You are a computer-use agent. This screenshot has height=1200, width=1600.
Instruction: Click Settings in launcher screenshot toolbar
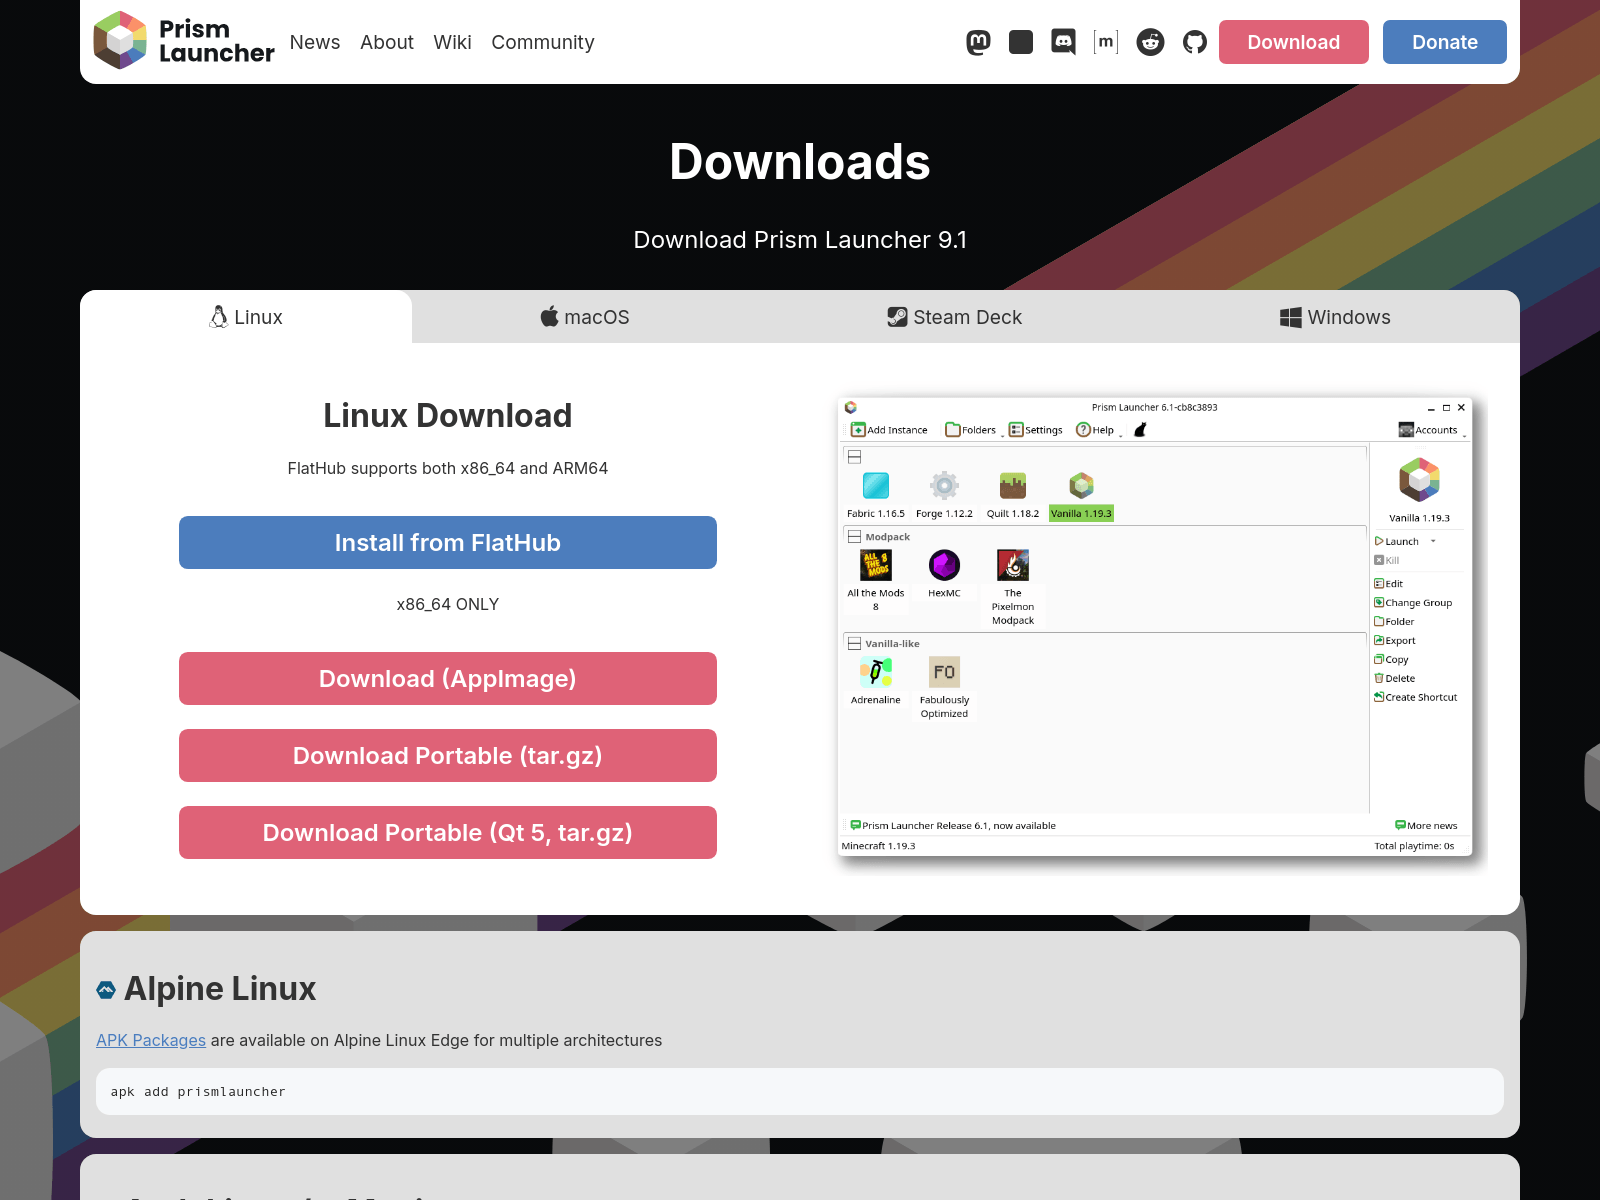tap(1036, 430)
